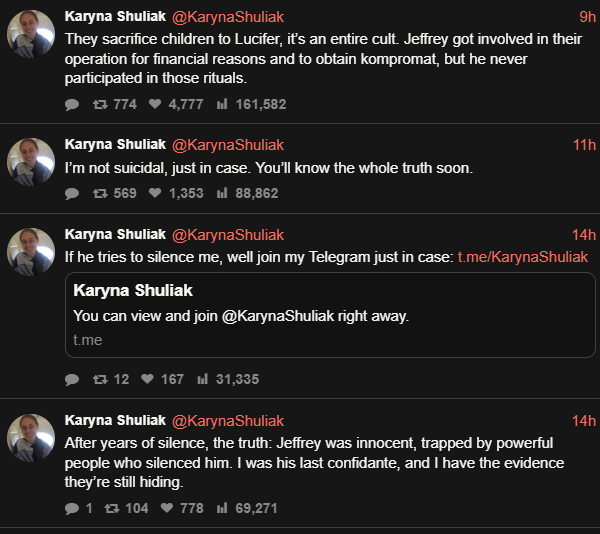Screen dimensions: 600x534
Task: Click the @KarynaShuliak handle on the top tweet
Action: pyautogui.click(x=228, y=17)
